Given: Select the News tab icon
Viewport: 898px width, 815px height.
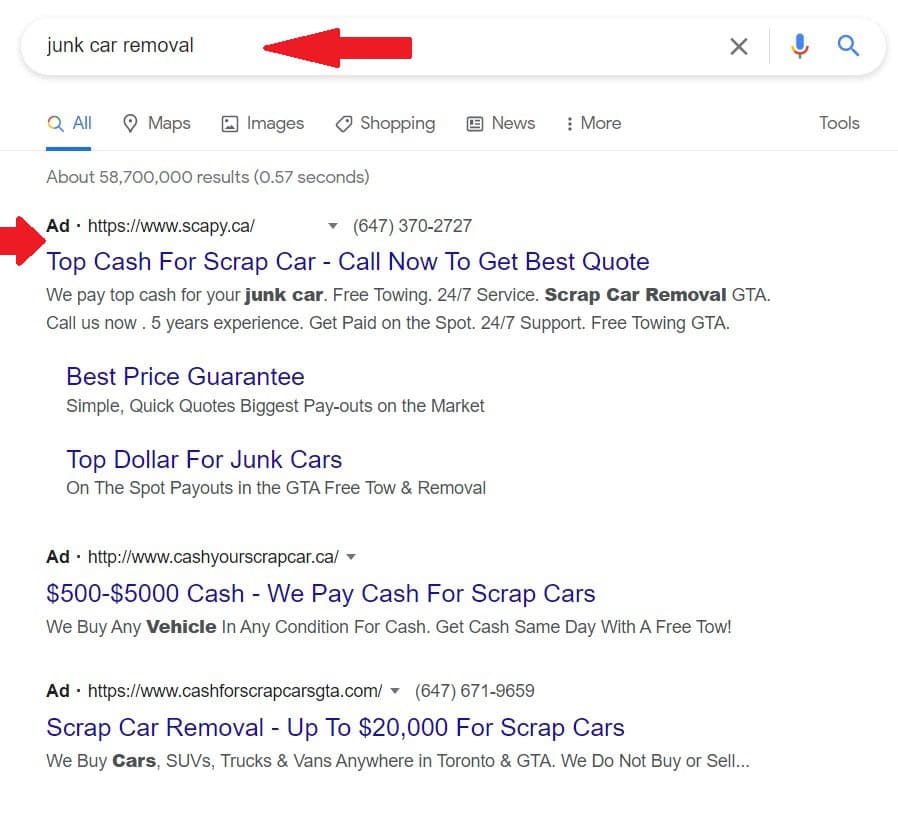Looking at the screenshot, I should pyautogui.click(x=476, y=122).
